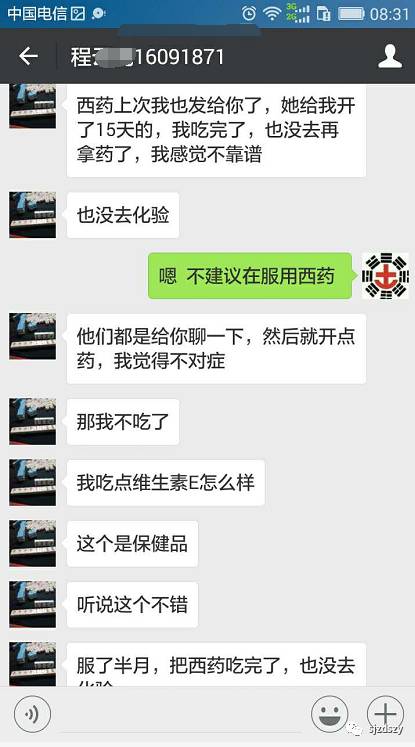Image resolution: width=415 pixels, height=747 pixels.
Task: Tap the Wi-Fi status bar icon
Action: [x=272, y=14]
